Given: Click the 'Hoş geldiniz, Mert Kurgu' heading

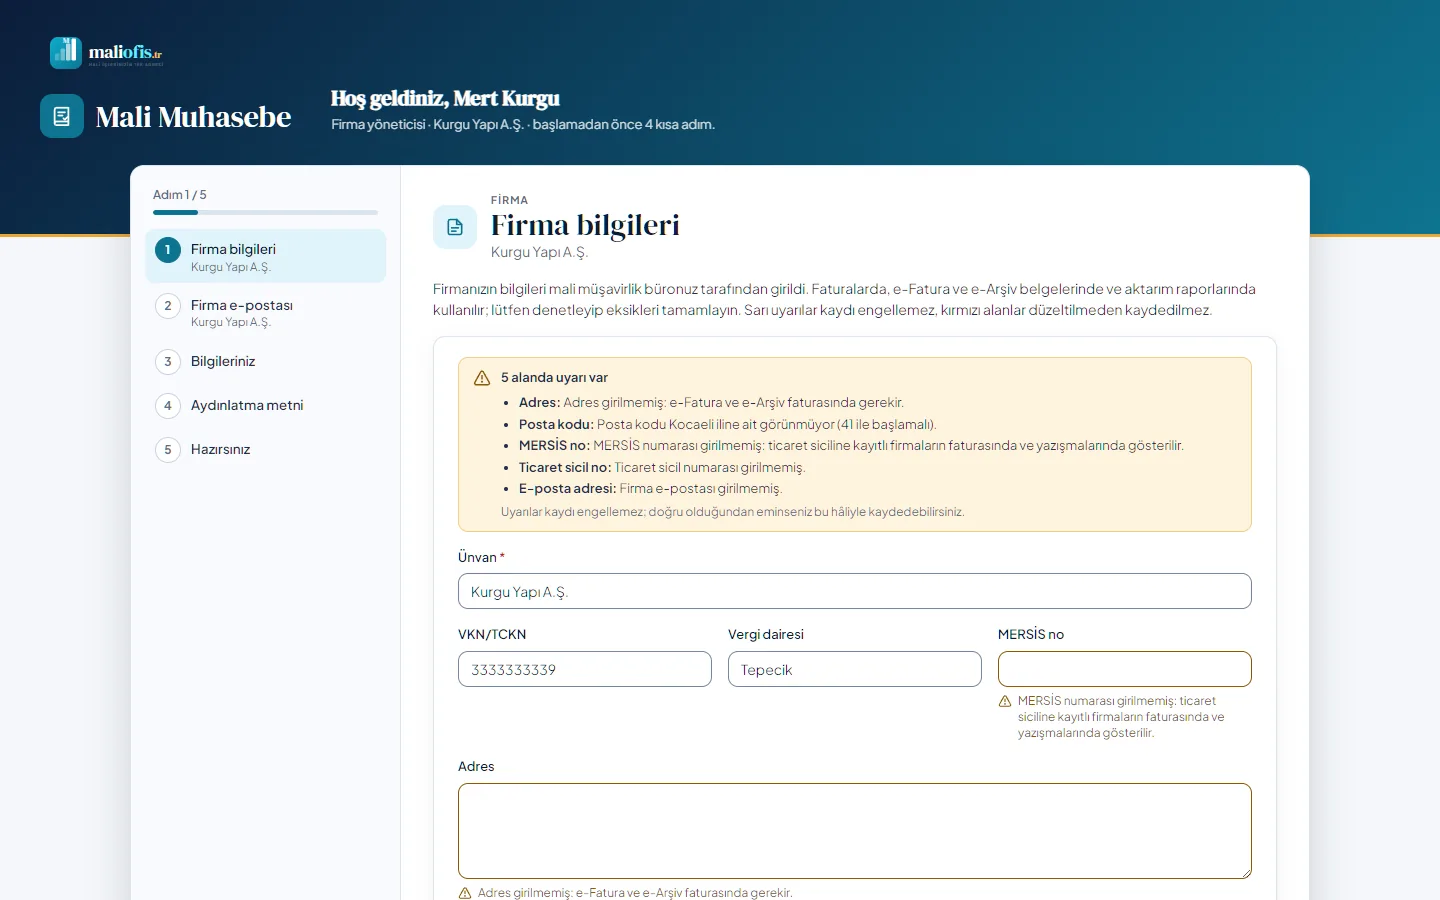Looking at the screenshot, I should pyautogui.click(x=445, y=98).
